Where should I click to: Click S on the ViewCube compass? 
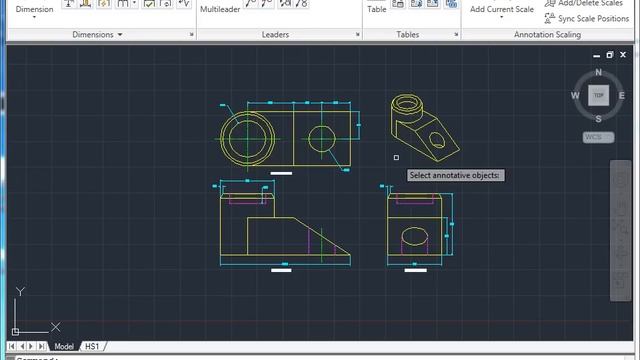pyautogui.click(x=598, y=119)
